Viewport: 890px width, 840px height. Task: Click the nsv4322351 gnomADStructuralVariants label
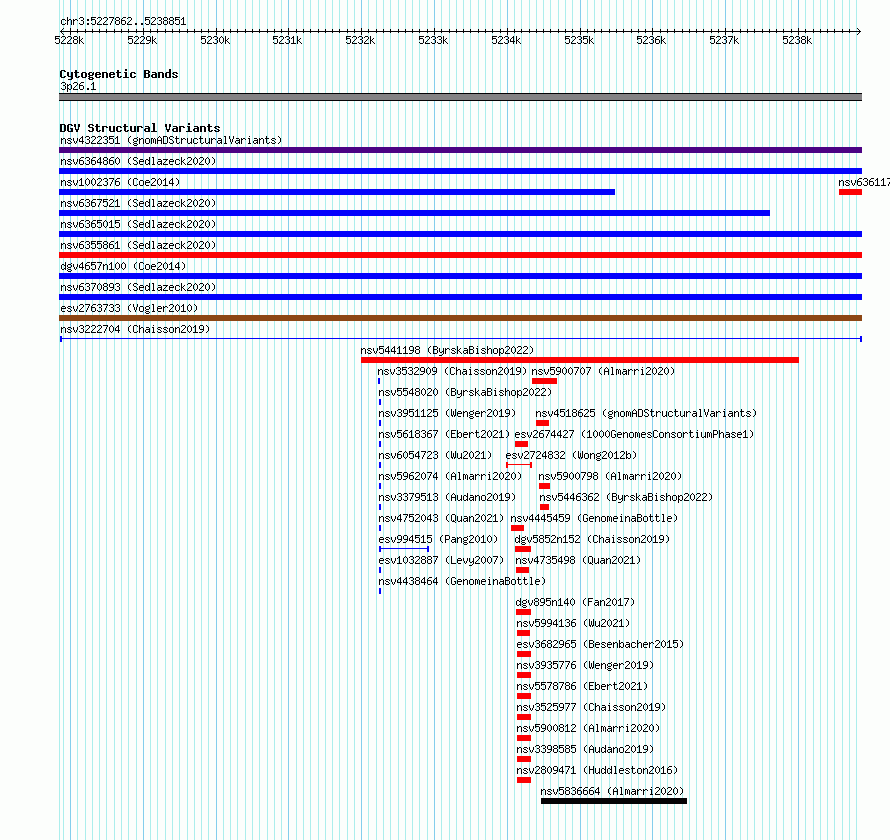point(171,140)
